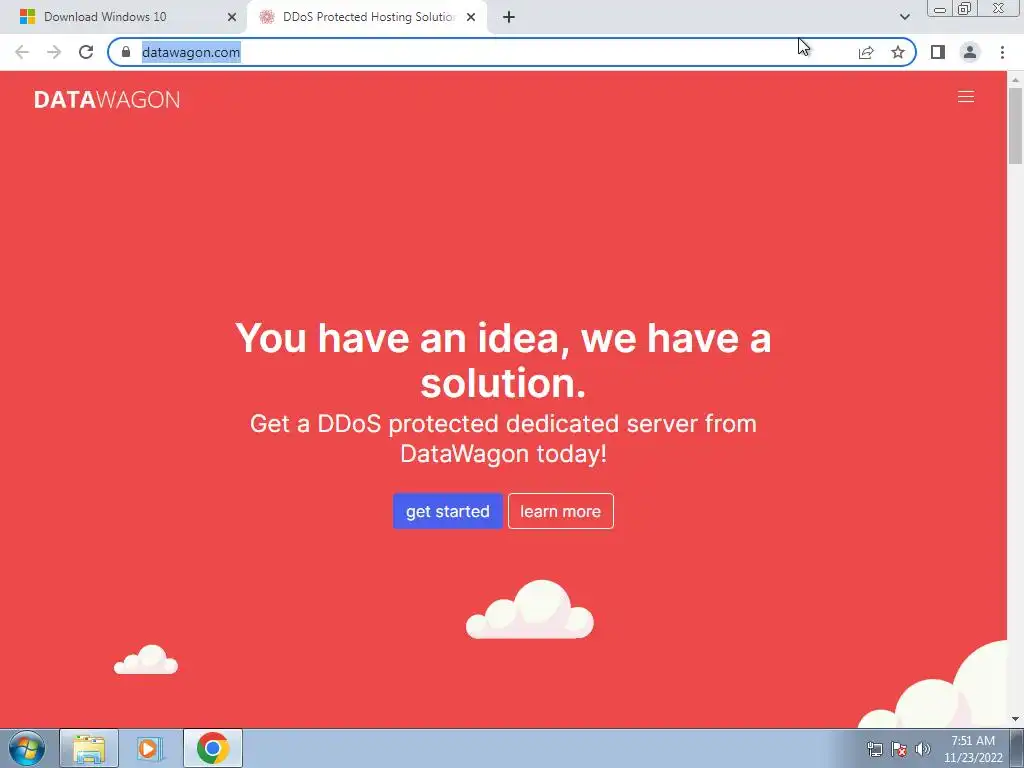Open the volume speaker tray icon
The width and height of the screenshot is (1024, 768).
tap(923, 749)
